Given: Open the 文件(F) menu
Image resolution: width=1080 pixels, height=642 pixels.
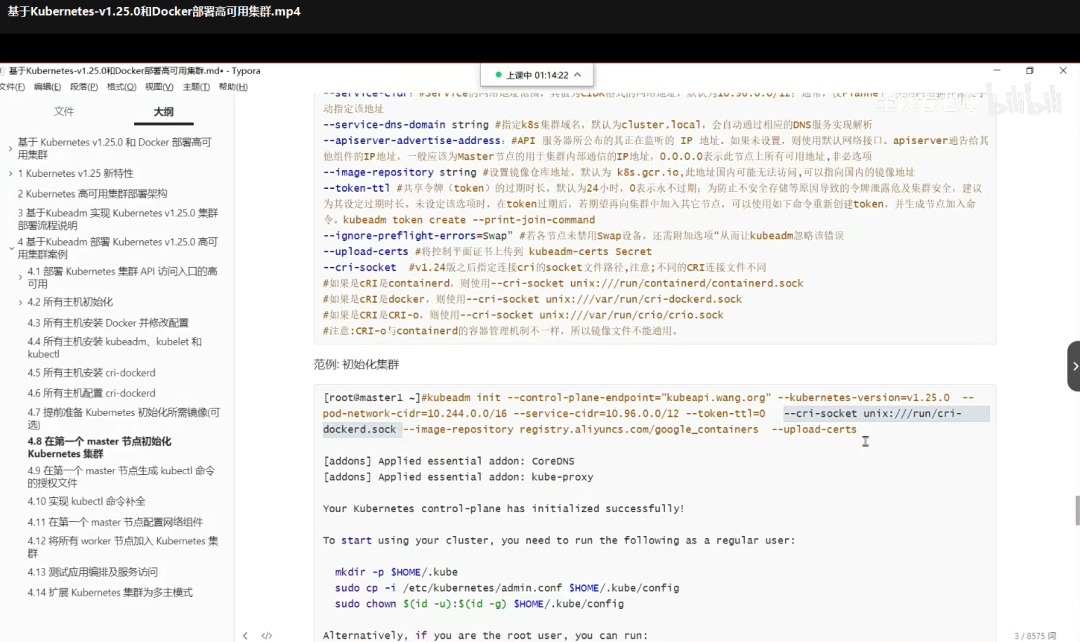Looking at the screenshot, I should coord(12,87).
